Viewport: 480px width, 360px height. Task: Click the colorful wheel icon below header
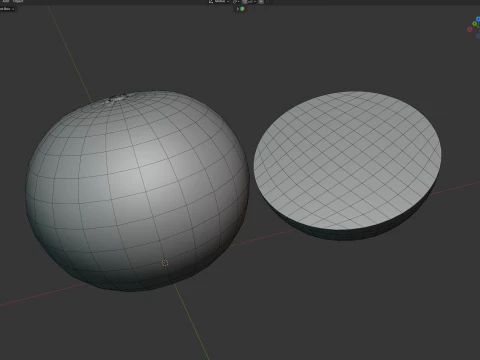(x=242, y=9)
